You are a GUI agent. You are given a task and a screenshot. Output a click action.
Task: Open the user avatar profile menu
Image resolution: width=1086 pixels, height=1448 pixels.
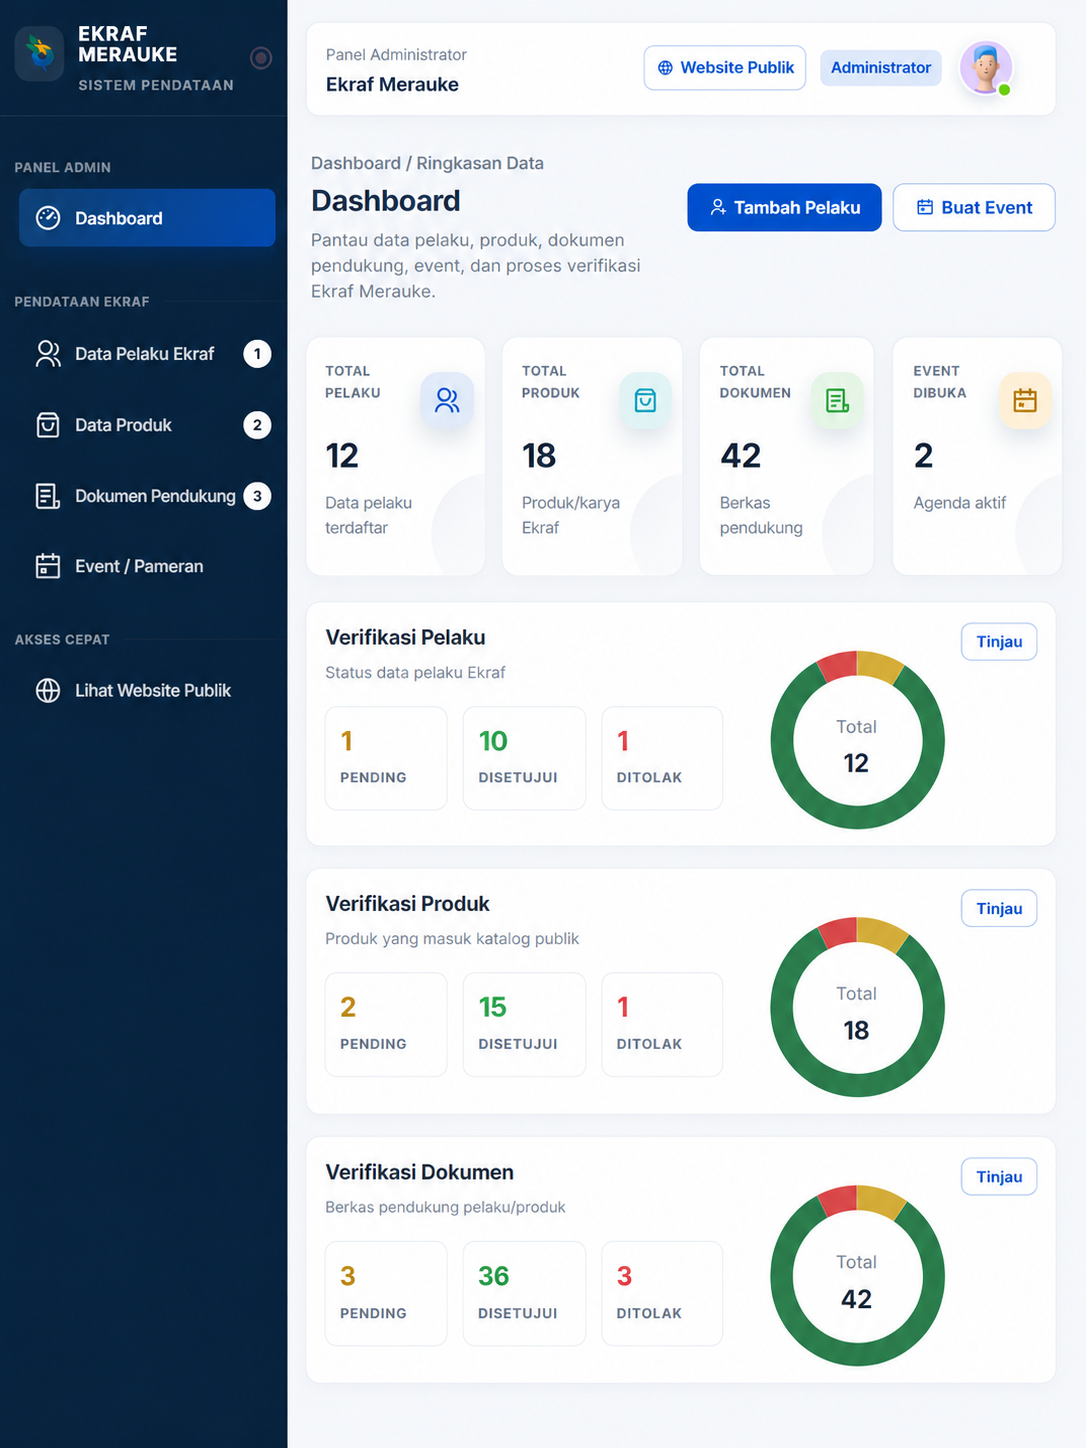tap(986, 68)
